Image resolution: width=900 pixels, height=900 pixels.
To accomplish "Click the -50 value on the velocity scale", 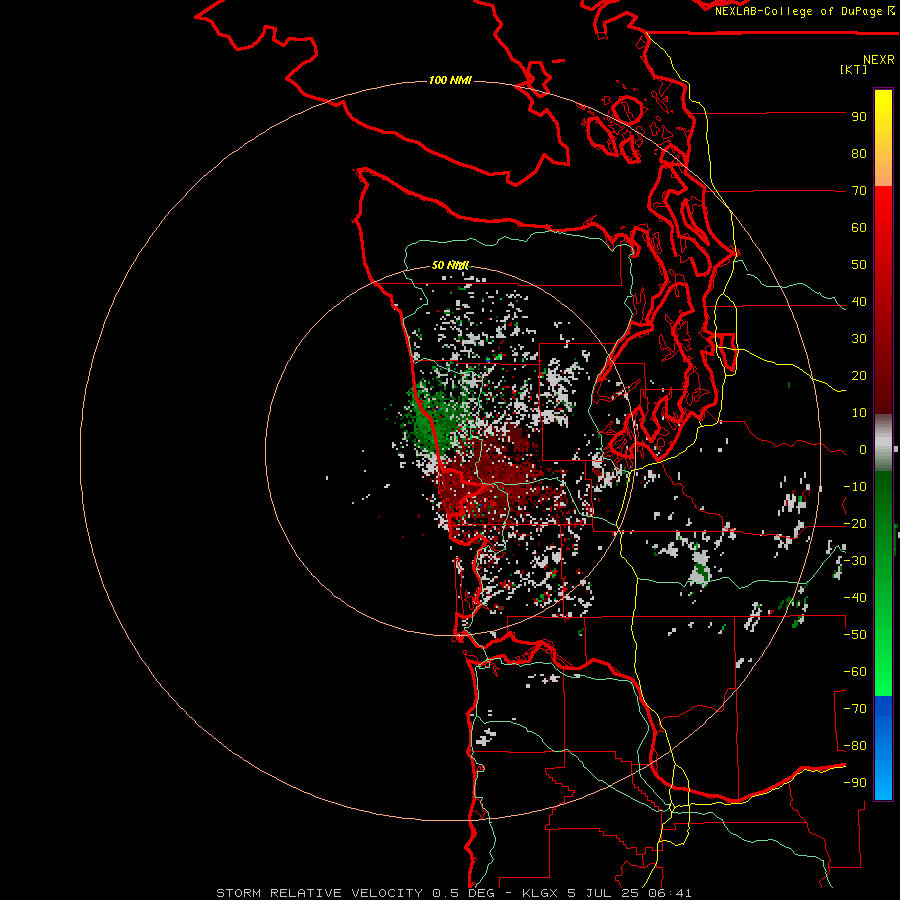I will click(855, 635).
